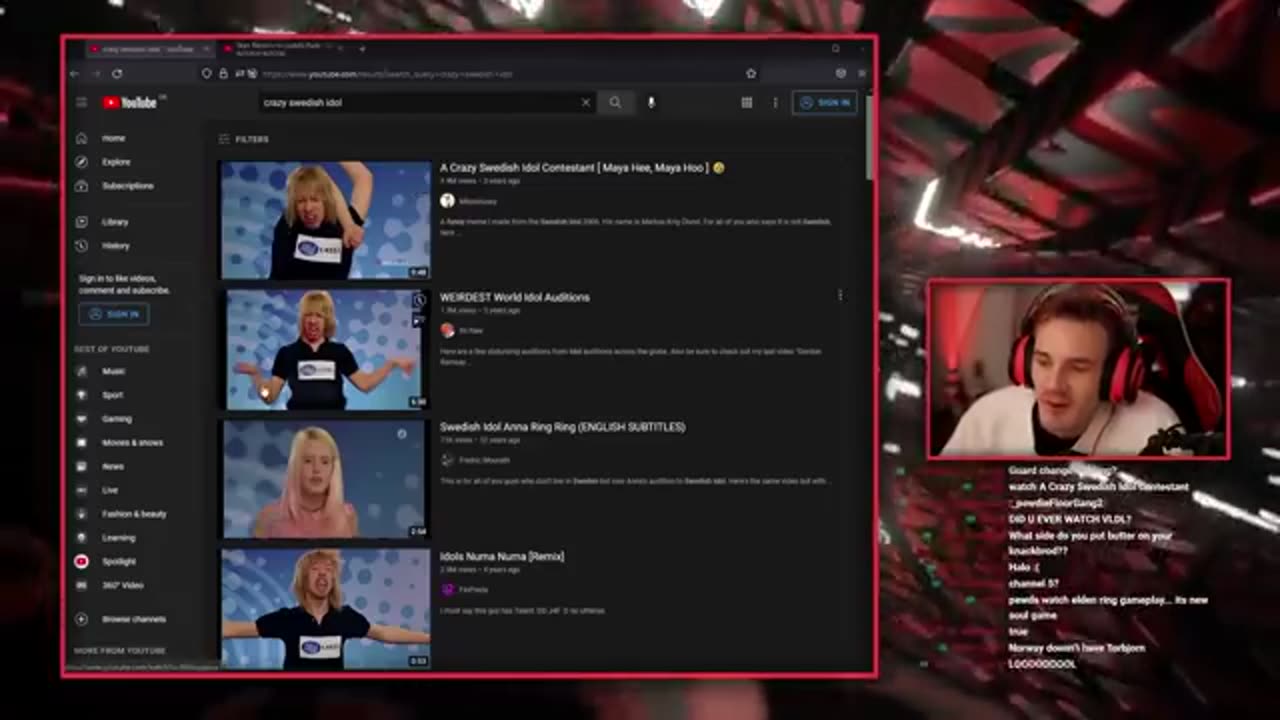This screenshot has width=1280, height=720.
Task: Click the channel avatar under 'A Crazy Swedish Idol Contestant'
Action: pos(447,201)
